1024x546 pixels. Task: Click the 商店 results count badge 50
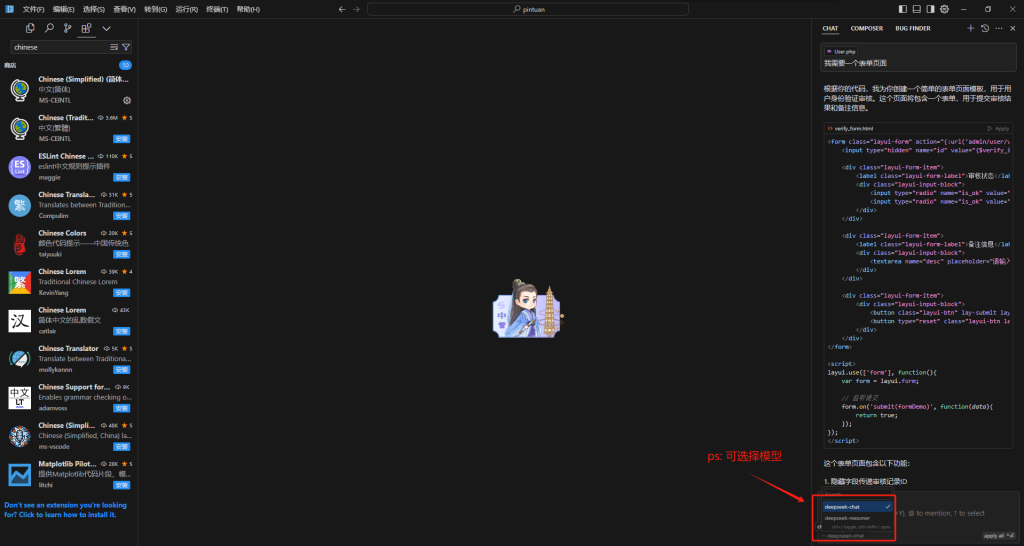click(x=125, y=65)
